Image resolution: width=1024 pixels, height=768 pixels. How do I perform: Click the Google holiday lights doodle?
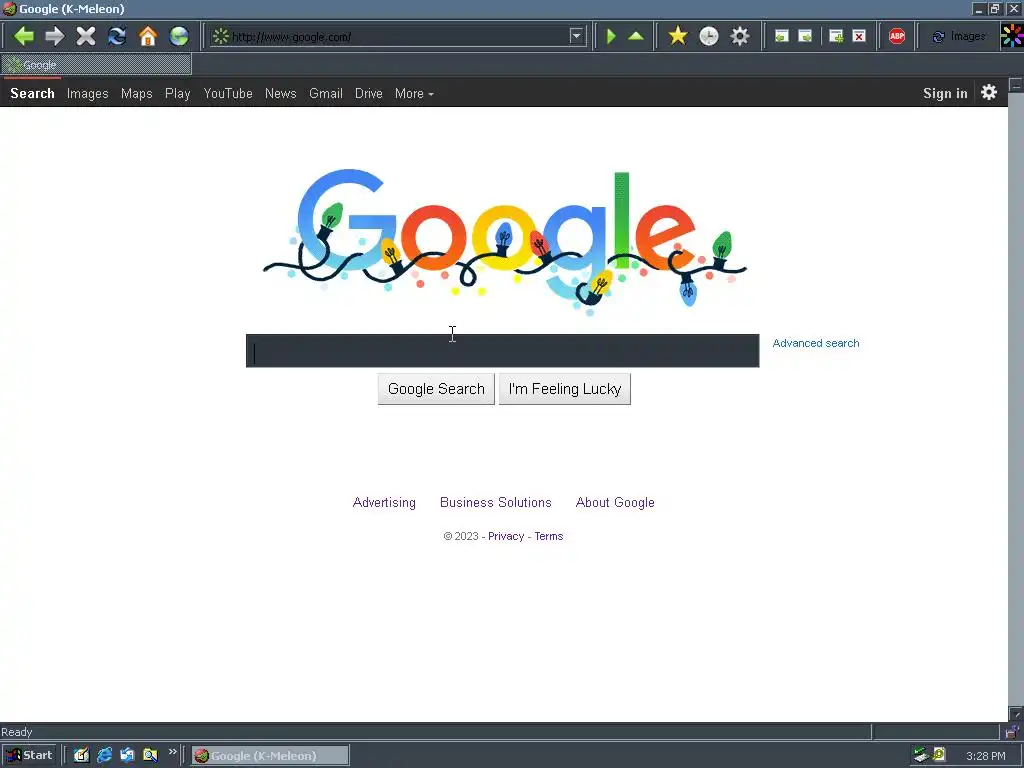coord(504,242)
